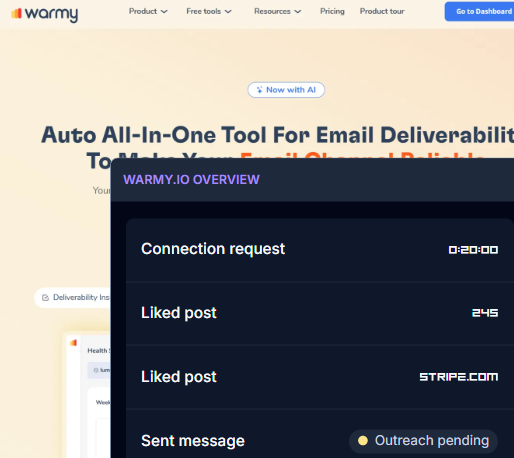Click the small Warmy icon in dashboard preview
This screenshot has height=458, width=514.
pos(73,343)
